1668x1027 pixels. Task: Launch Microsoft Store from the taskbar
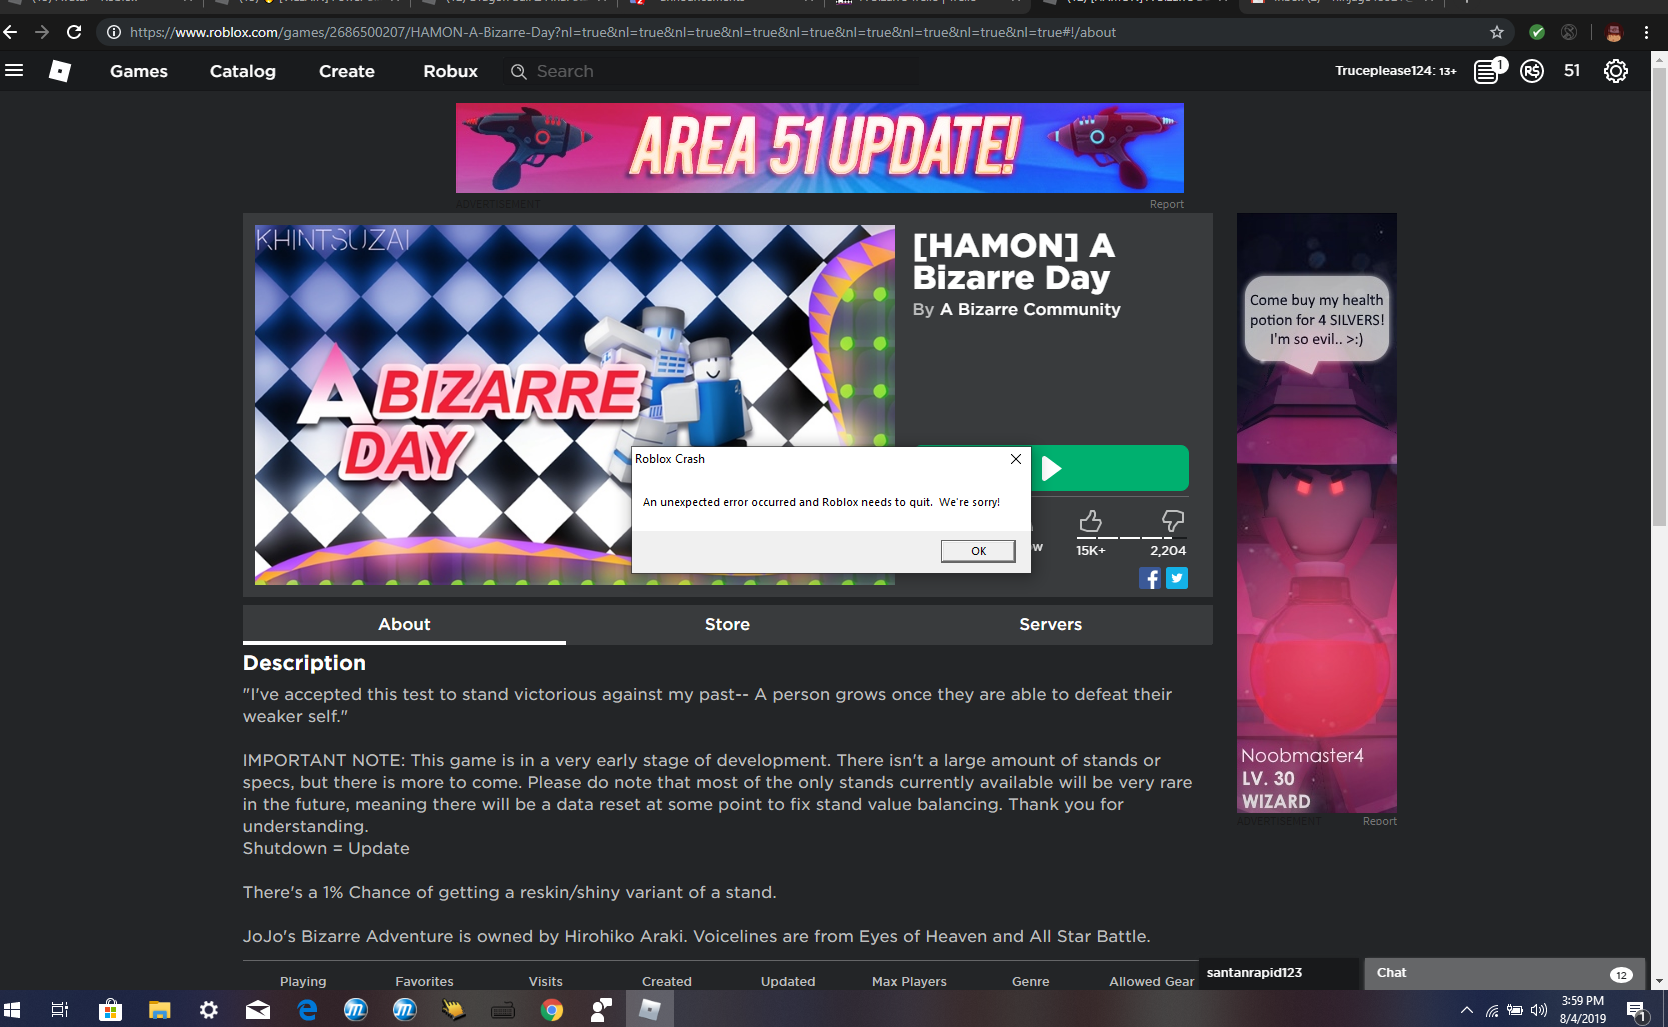(110, 1009)
